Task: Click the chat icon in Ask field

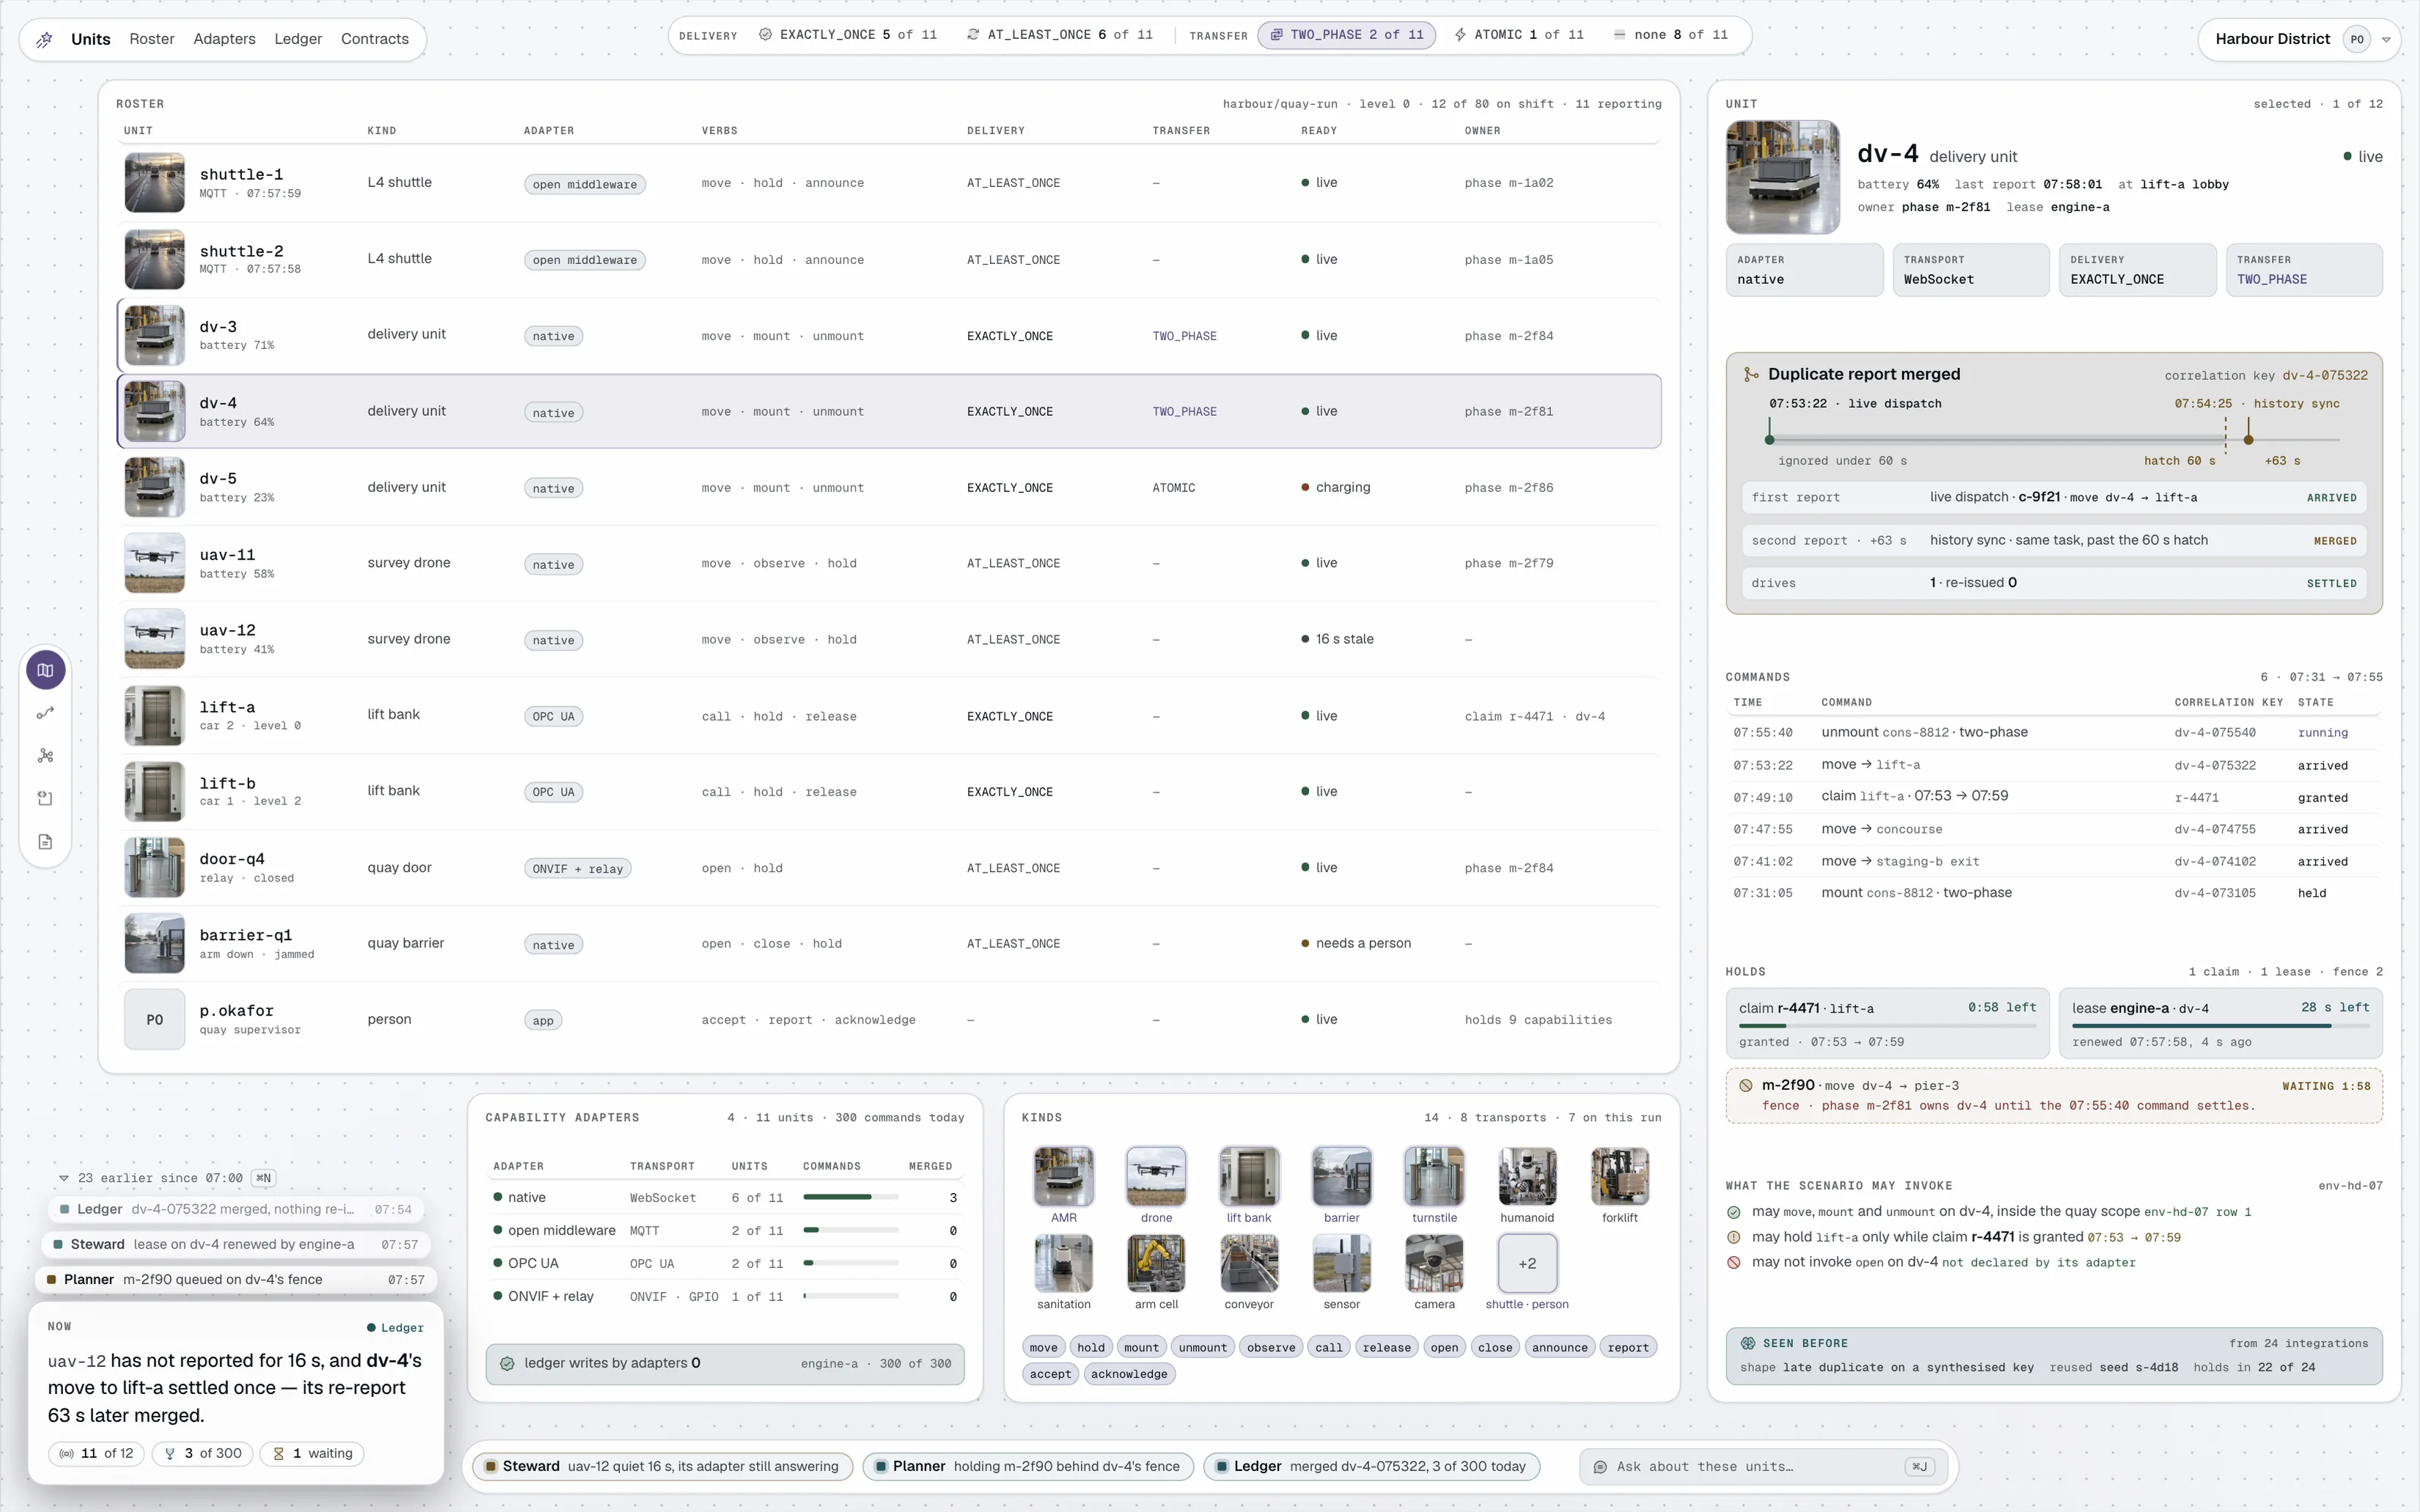Action: pos(1600,1467)
